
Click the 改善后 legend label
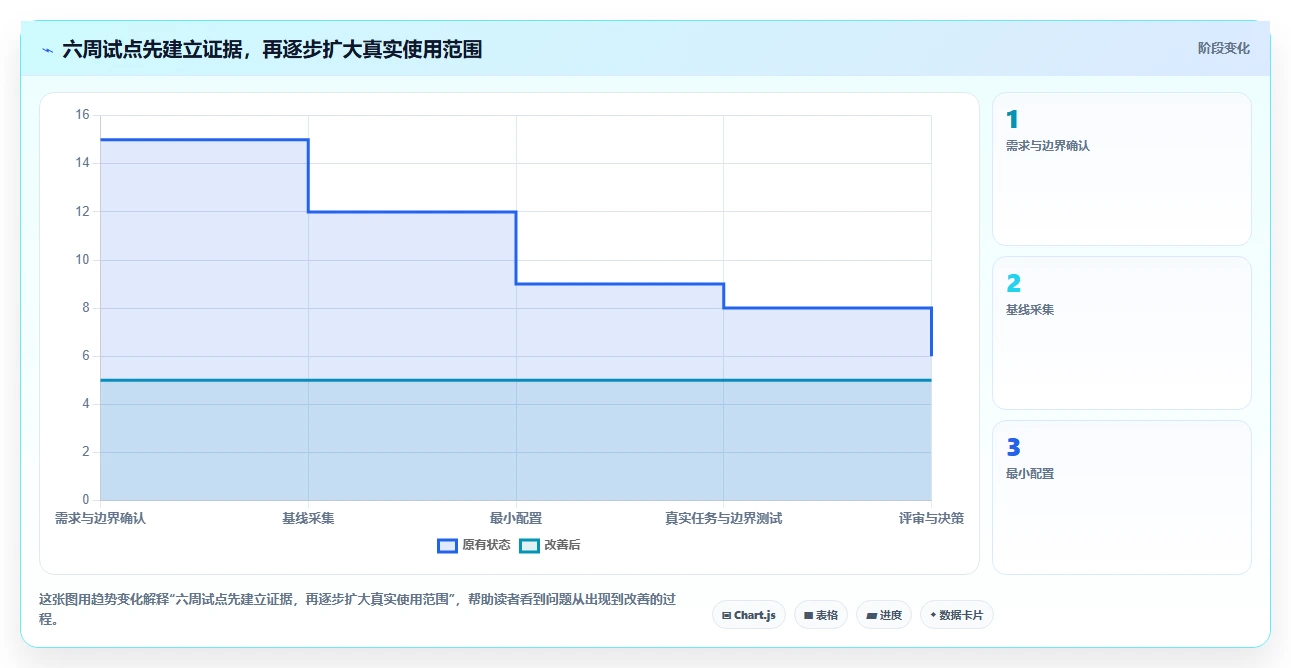coord(563,545)
